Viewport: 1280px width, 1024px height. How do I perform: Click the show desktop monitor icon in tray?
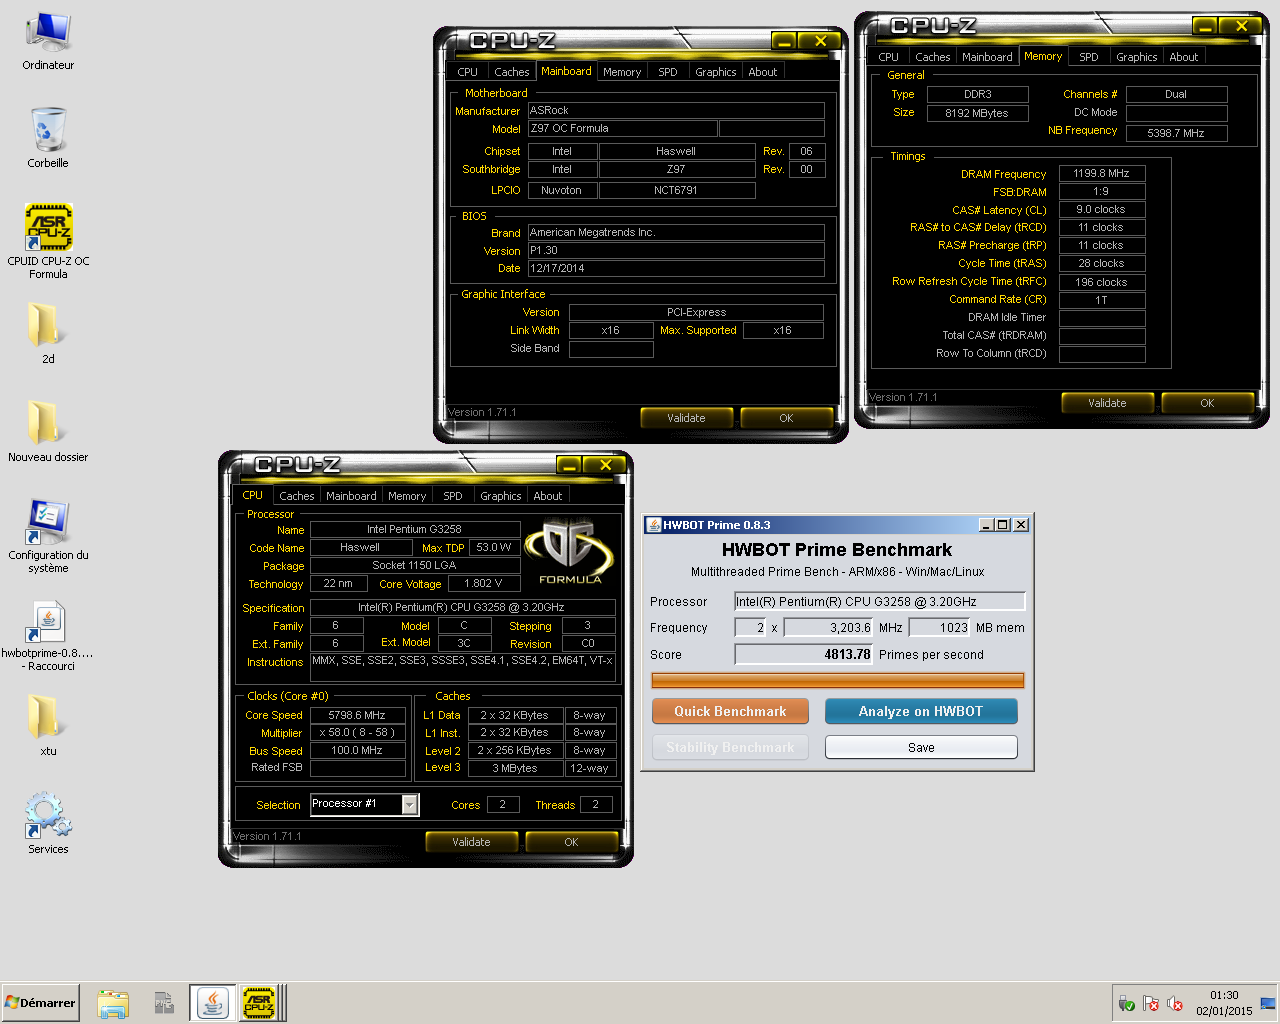click(x=1268, y=1003)
